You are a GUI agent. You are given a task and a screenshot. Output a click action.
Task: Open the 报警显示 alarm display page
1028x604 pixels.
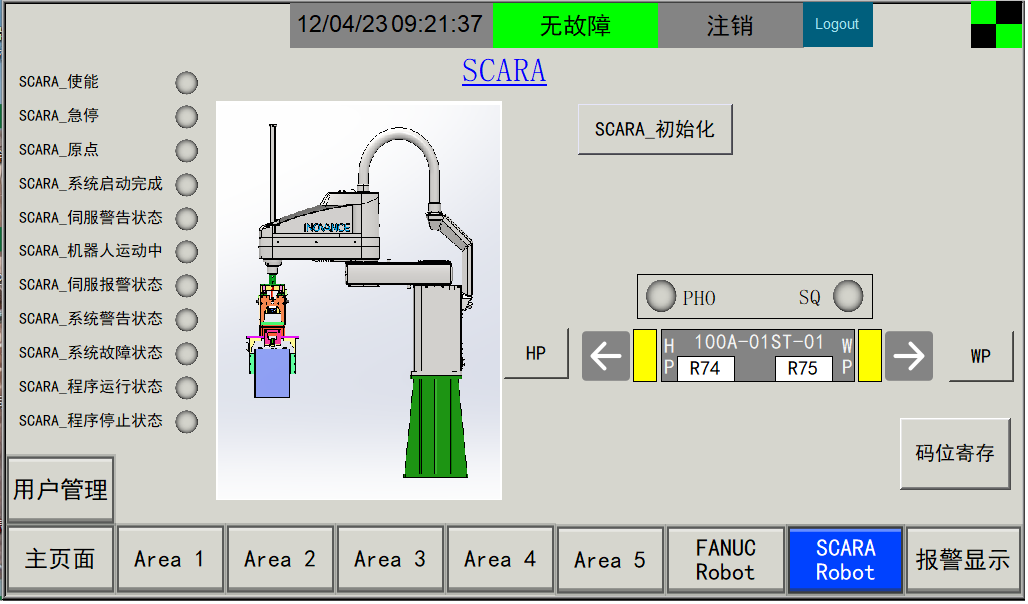pos(962,560)
